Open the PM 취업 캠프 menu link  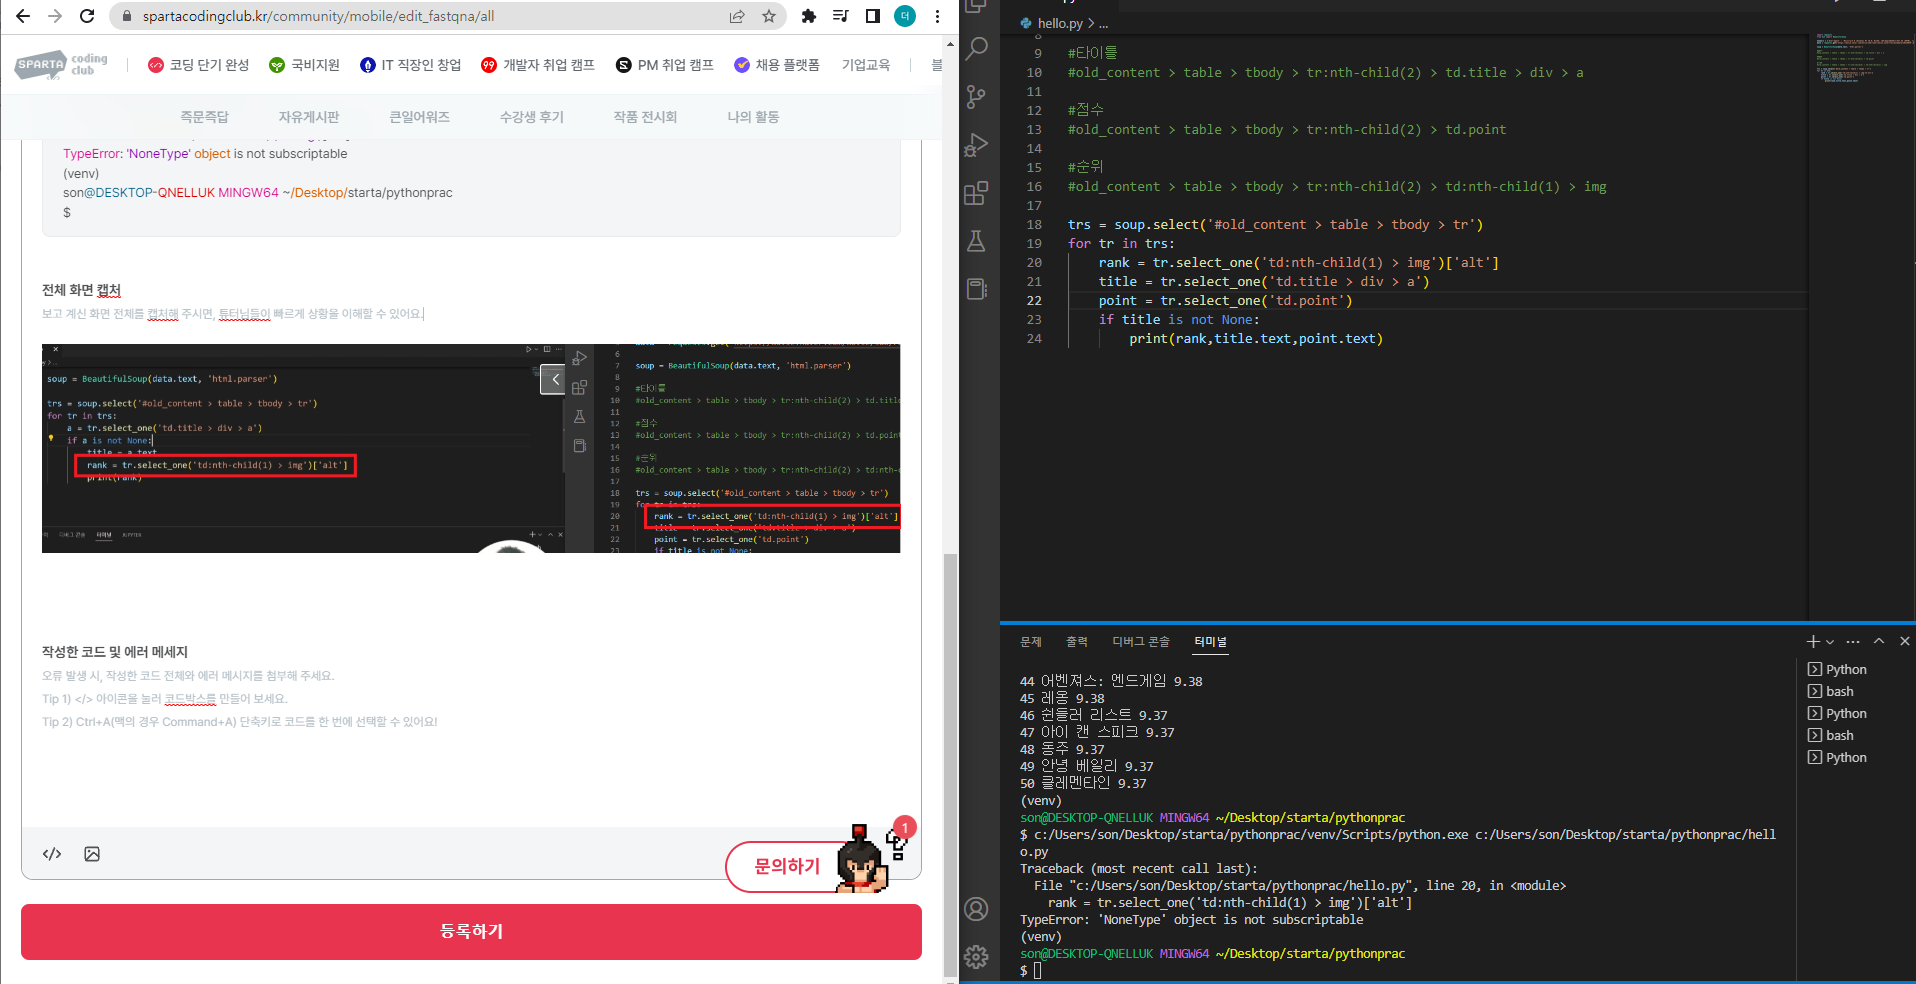664,65
